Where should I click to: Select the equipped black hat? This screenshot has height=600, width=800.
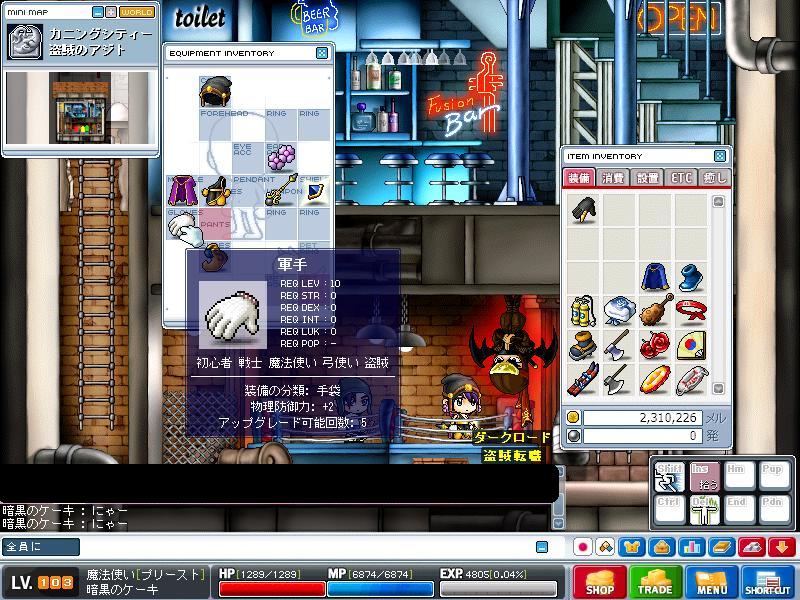pyautogui.click(x=215, y=91)
